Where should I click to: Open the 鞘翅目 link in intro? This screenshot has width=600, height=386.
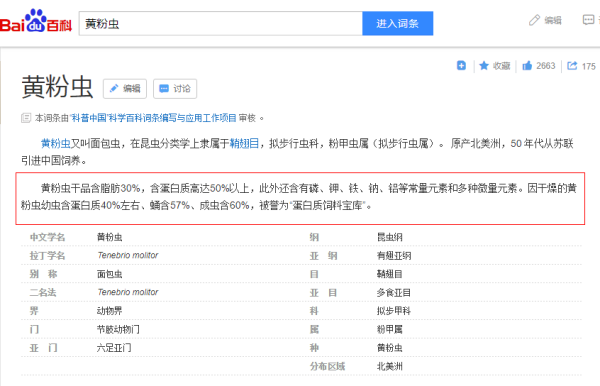[x=244, y=143]
